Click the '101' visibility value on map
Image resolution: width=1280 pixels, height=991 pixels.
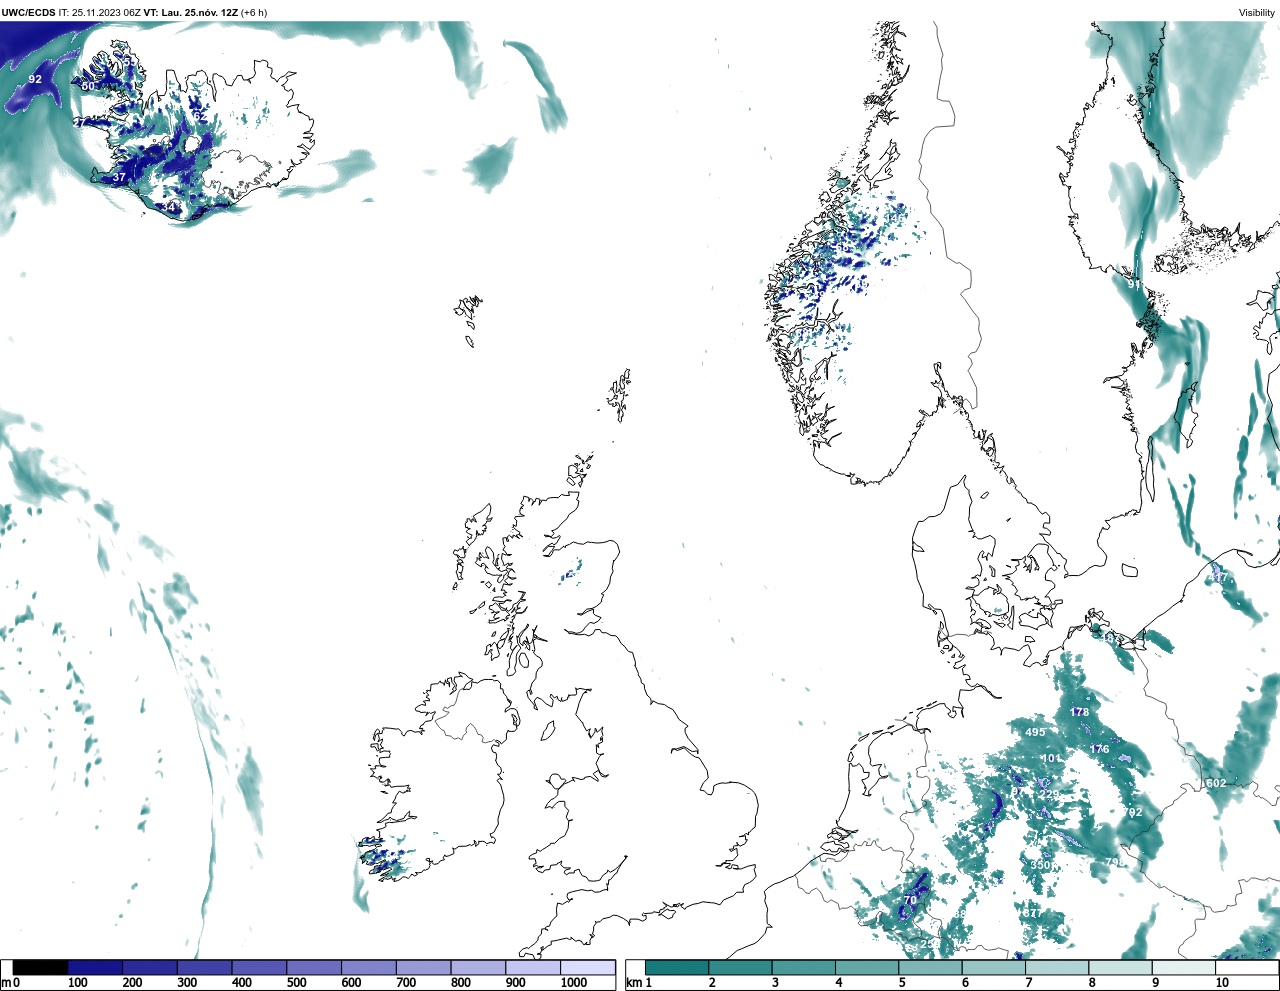1051,759
